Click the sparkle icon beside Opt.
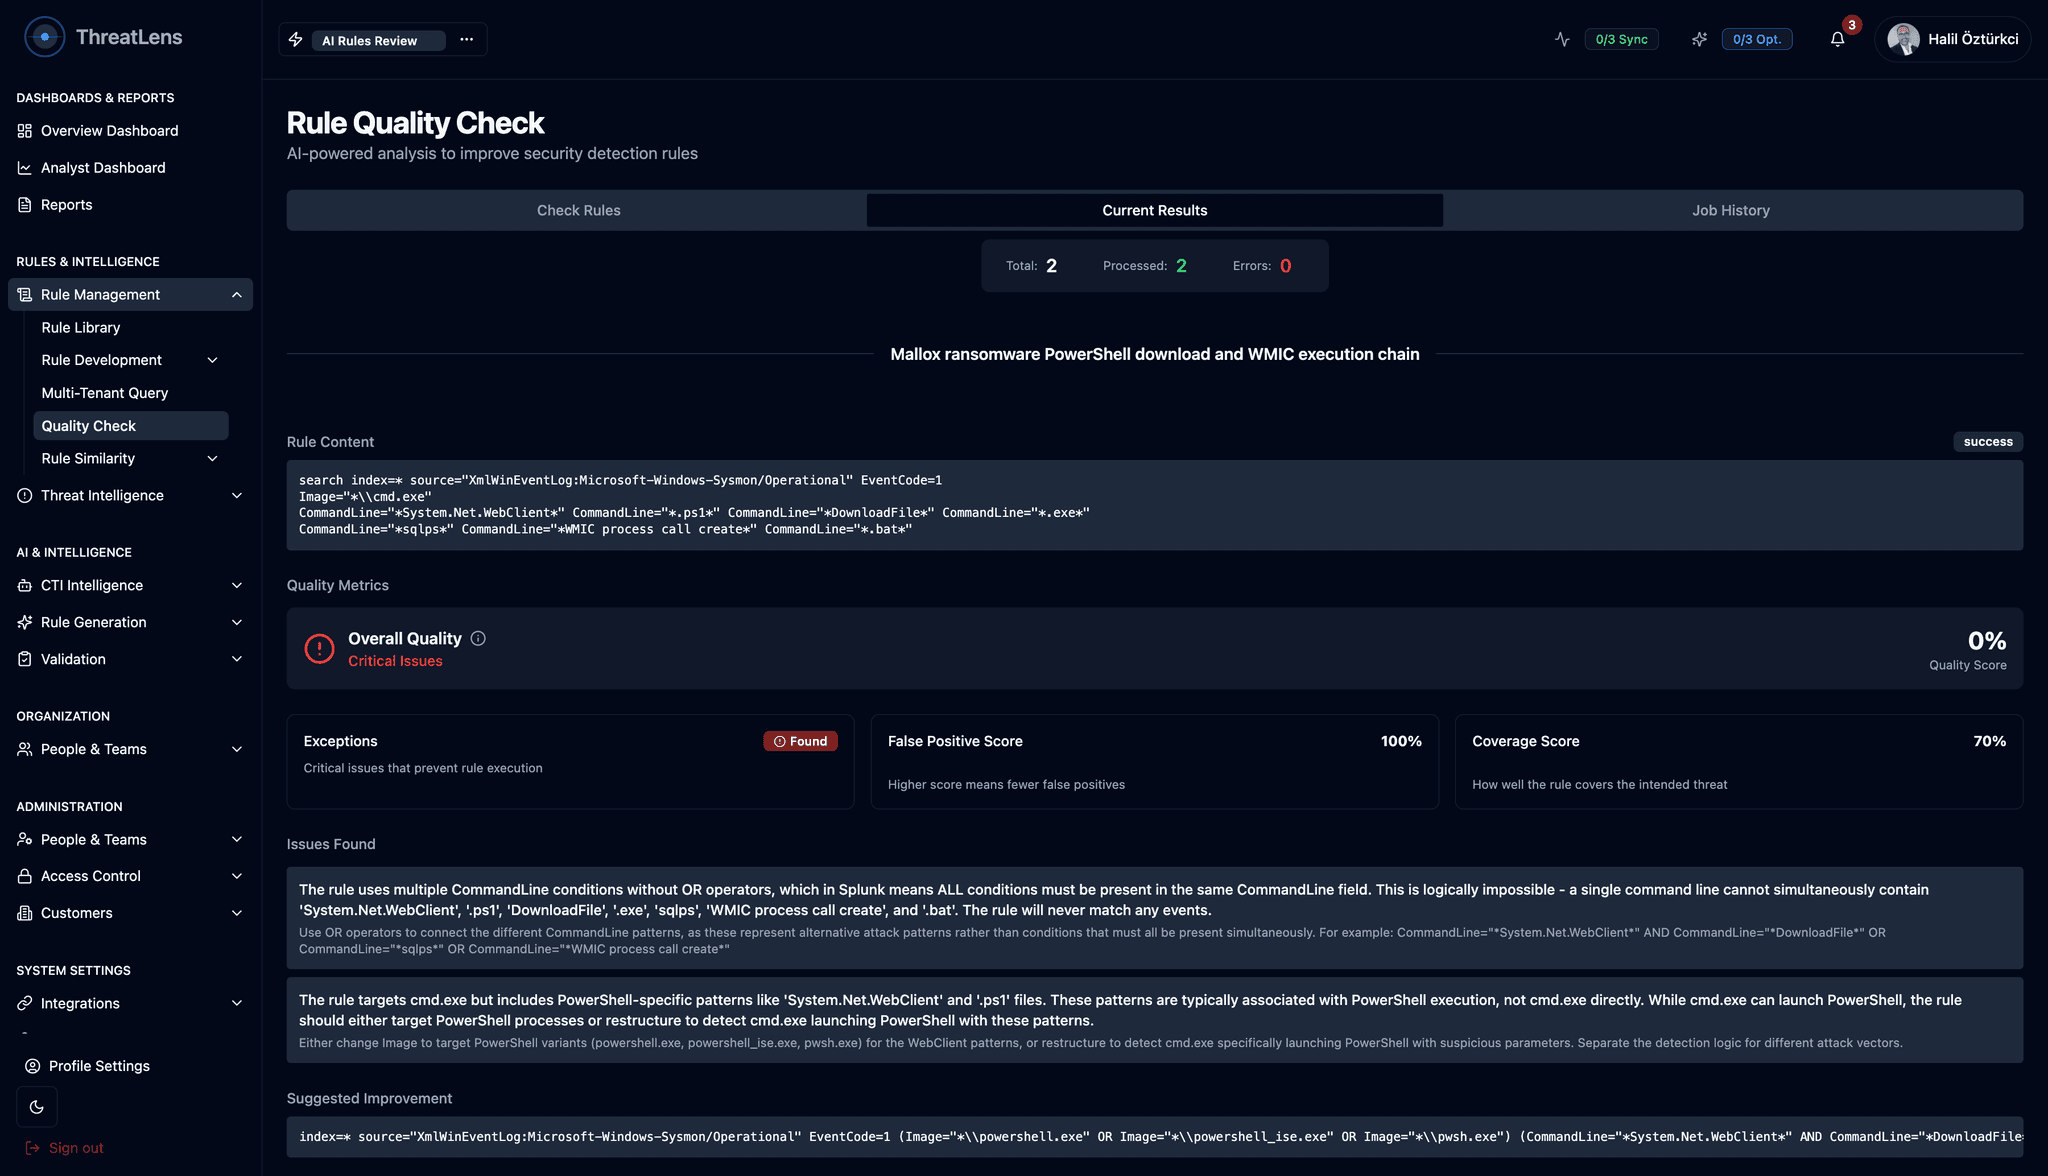 coord(1699,39)
